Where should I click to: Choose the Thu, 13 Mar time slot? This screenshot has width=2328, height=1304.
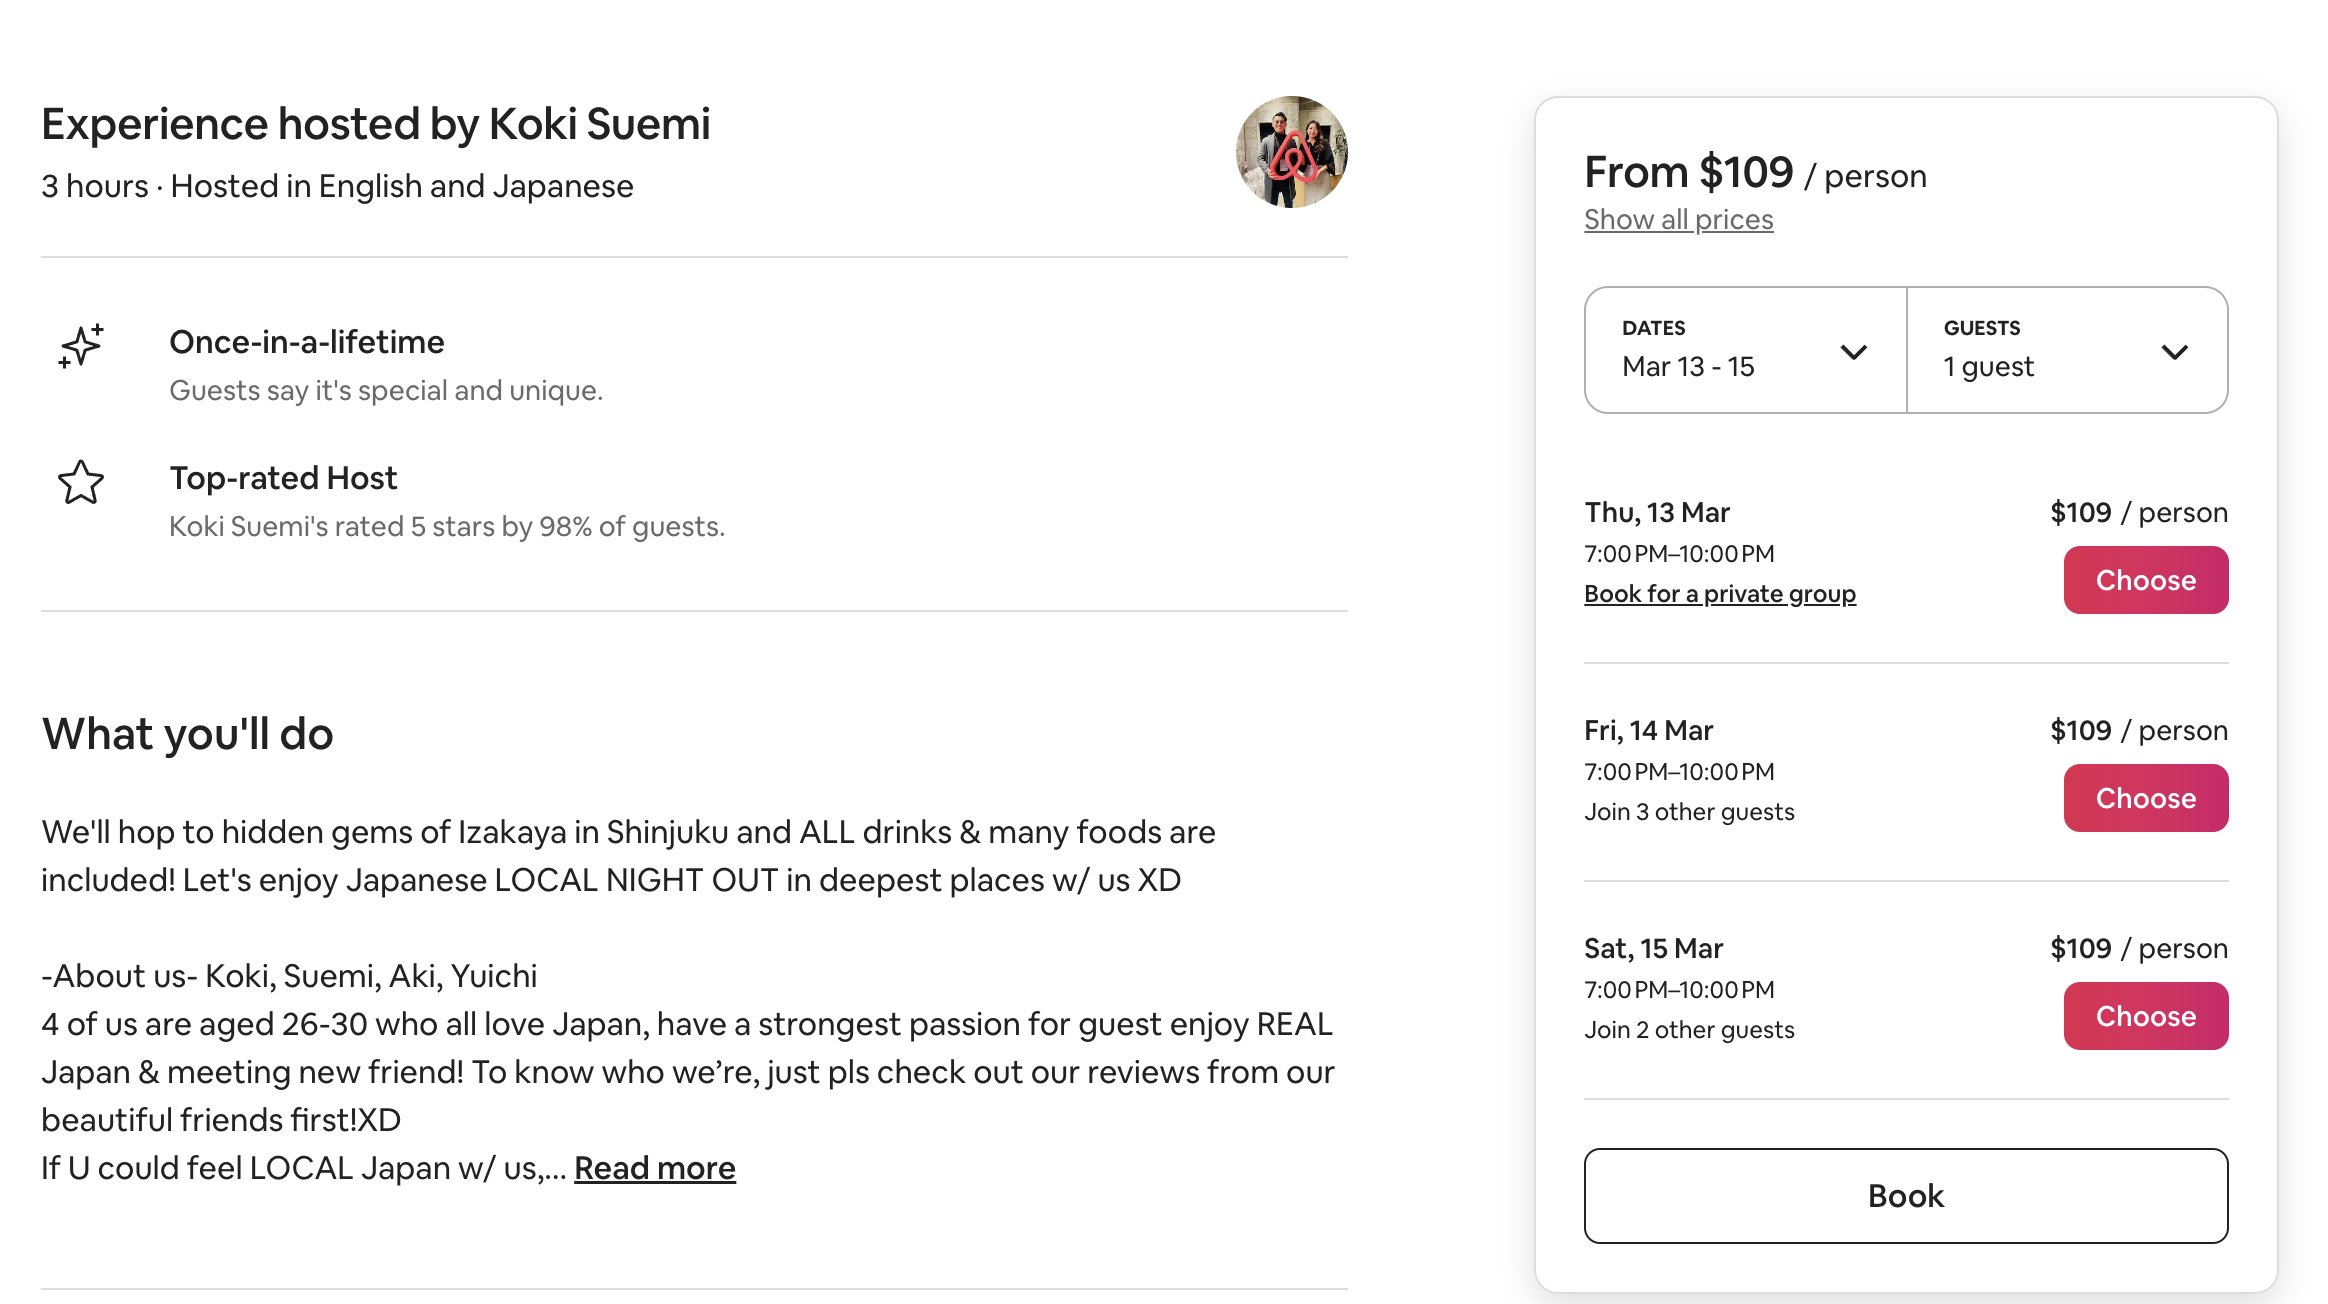2145,580
